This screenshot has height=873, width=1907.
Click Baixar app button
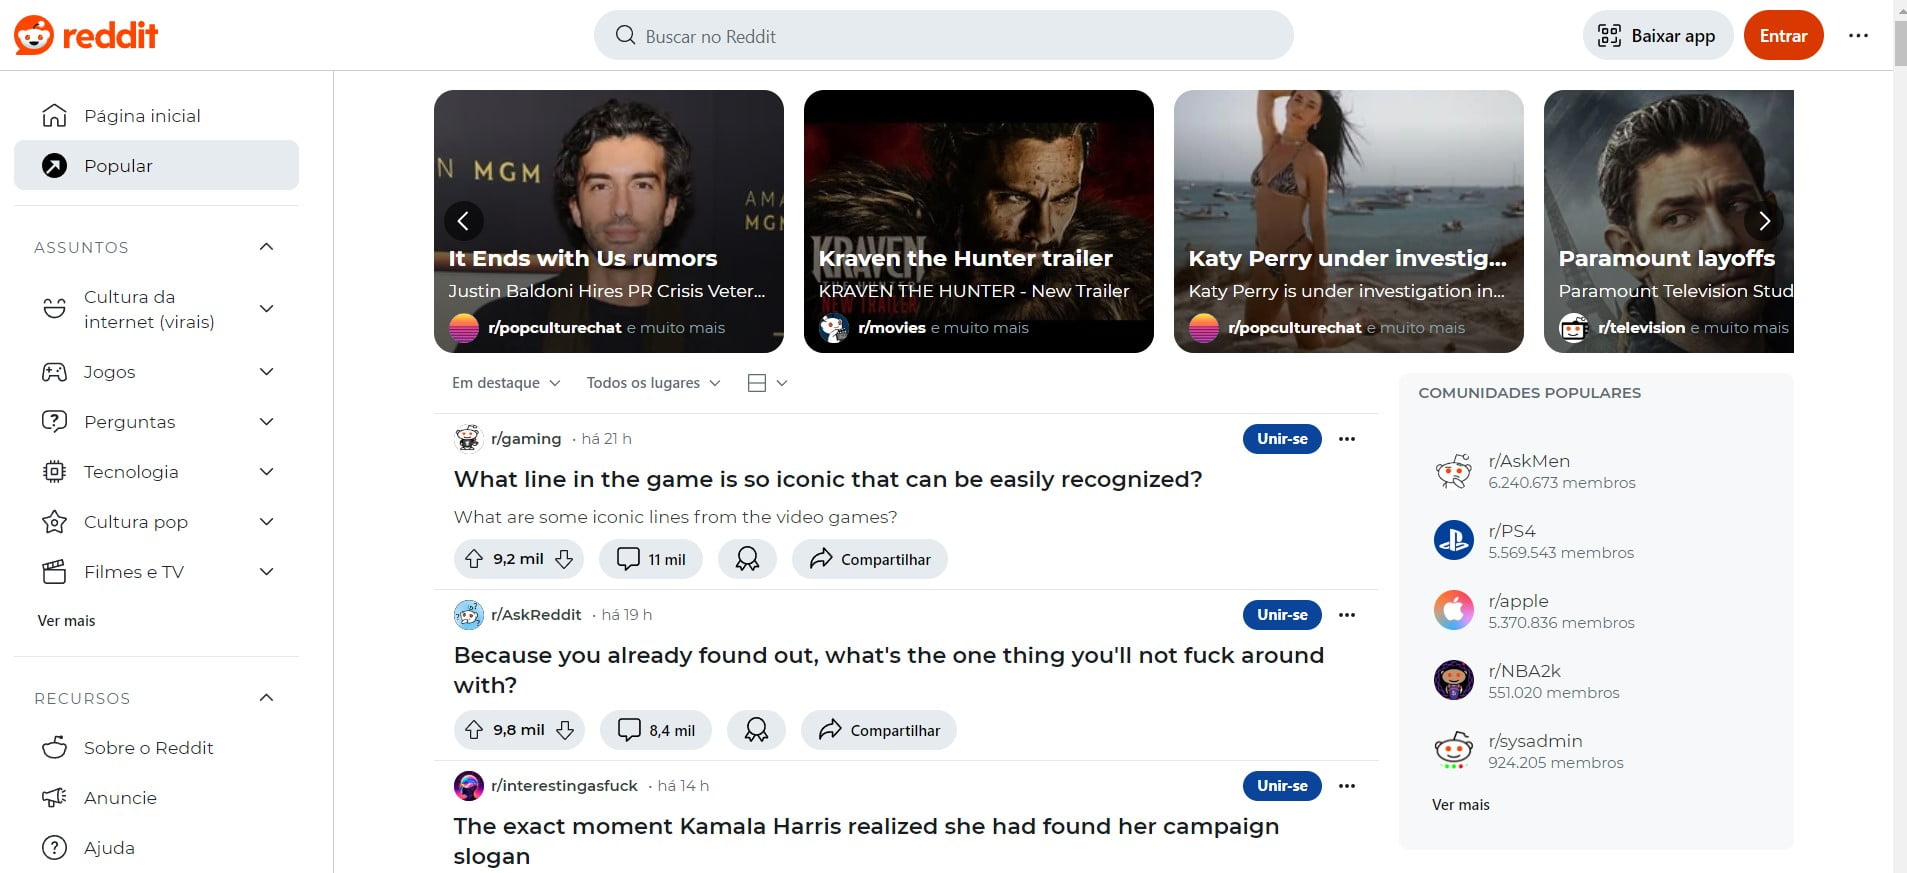[x=1658, y=36]
